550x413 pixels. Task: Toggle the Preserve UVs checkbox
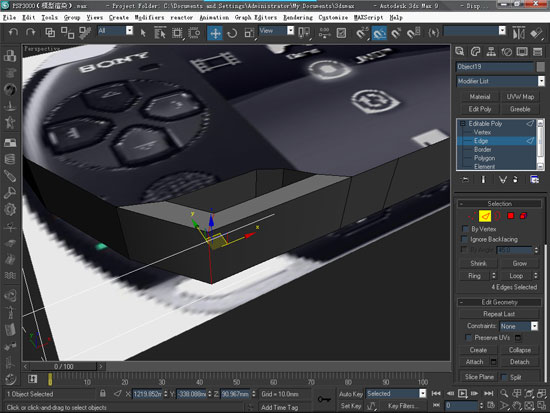click(468, 338)
